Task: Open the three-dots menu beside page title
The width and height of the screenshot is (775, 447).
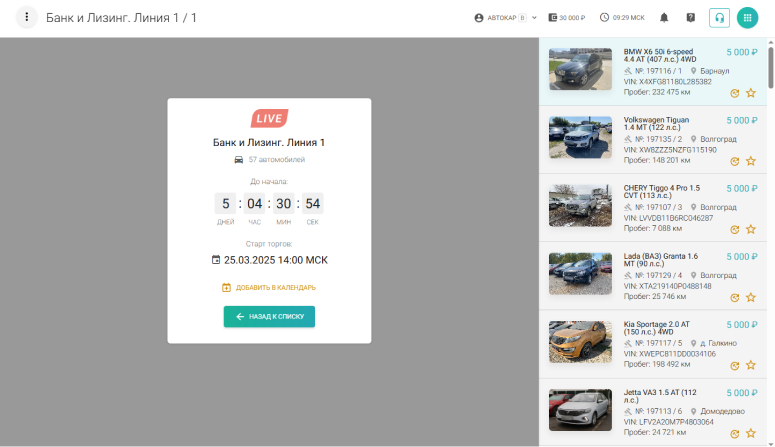Action: [26, 18]
